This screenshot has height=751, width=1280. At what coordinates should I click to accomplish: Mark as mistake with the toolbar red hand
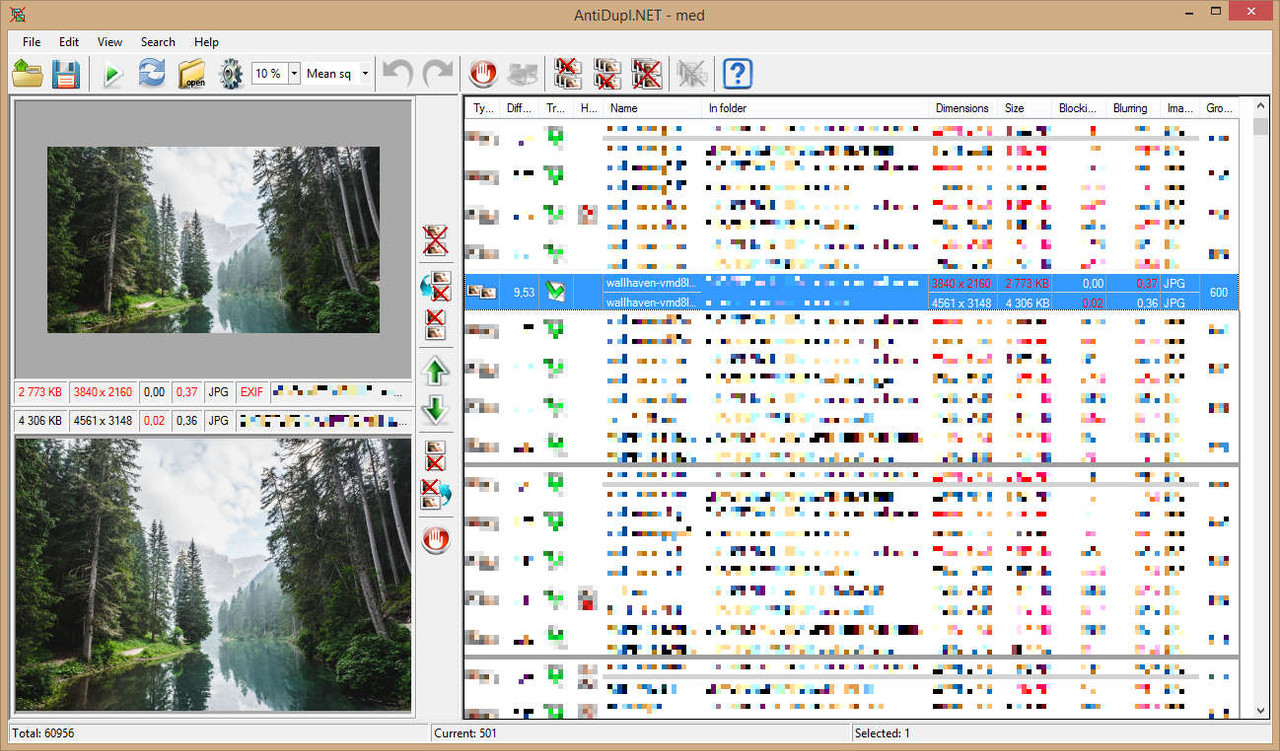[484, 74]
